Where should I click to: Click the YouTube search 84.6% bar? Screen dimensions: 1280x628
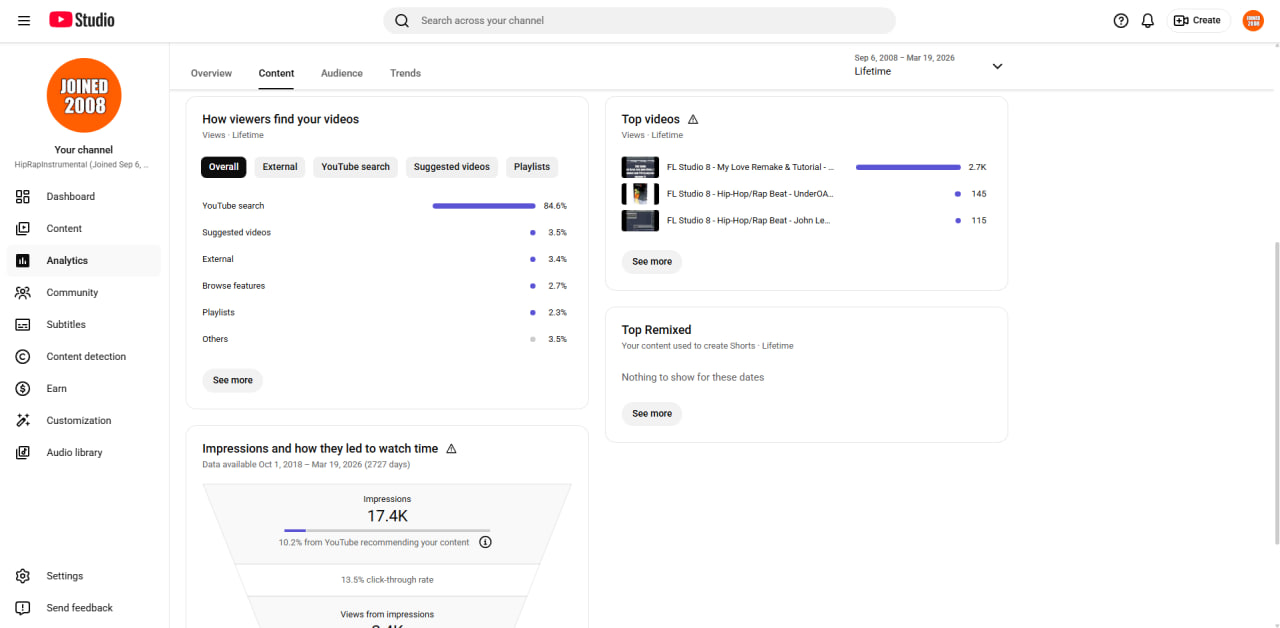(x=484, y=206)
